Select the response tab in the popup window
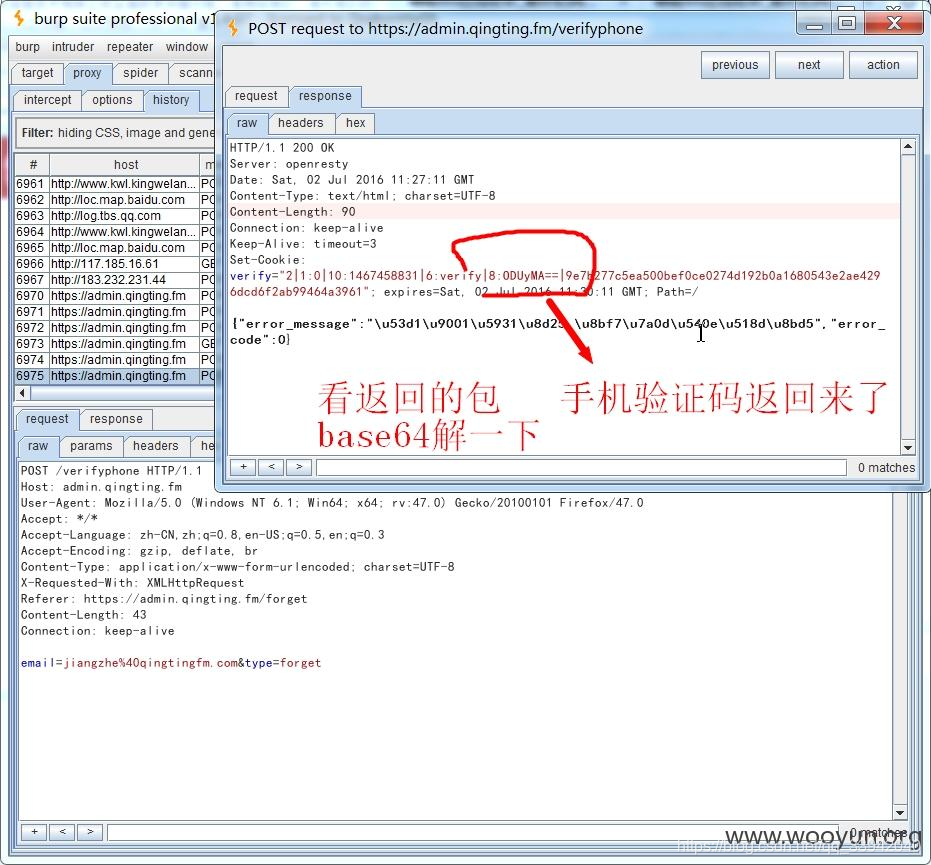This screenshot has height=865, width=931. coord(325,96)
